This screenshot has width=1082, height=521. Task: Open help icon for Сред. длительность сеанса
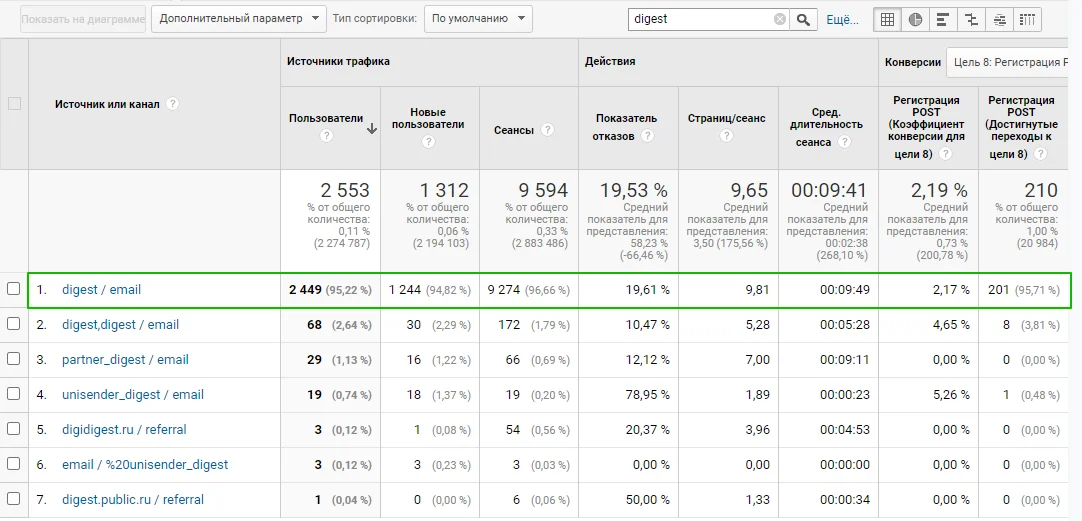844,141
